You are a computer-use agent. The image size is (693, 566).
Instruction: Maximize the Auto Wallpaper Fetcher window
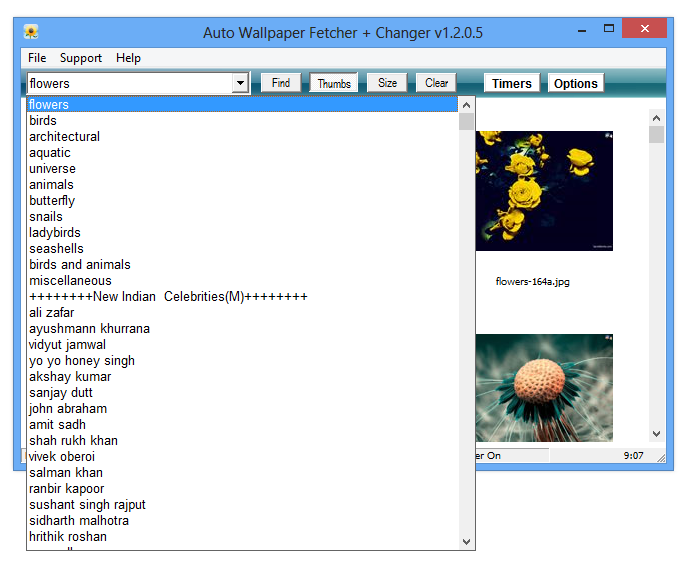609,28
